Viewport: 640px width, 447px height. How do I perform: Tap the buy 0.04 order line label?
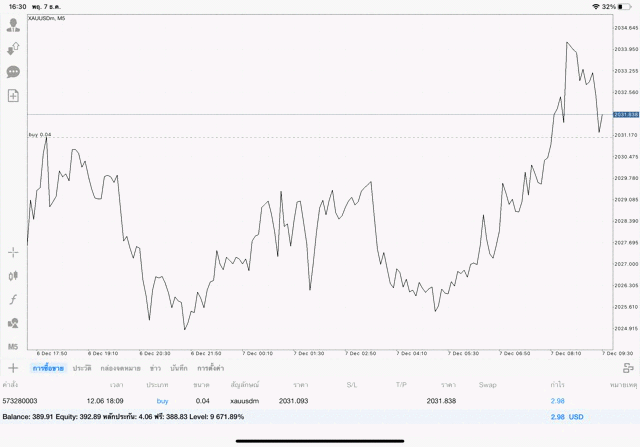[x=40, y=134]
